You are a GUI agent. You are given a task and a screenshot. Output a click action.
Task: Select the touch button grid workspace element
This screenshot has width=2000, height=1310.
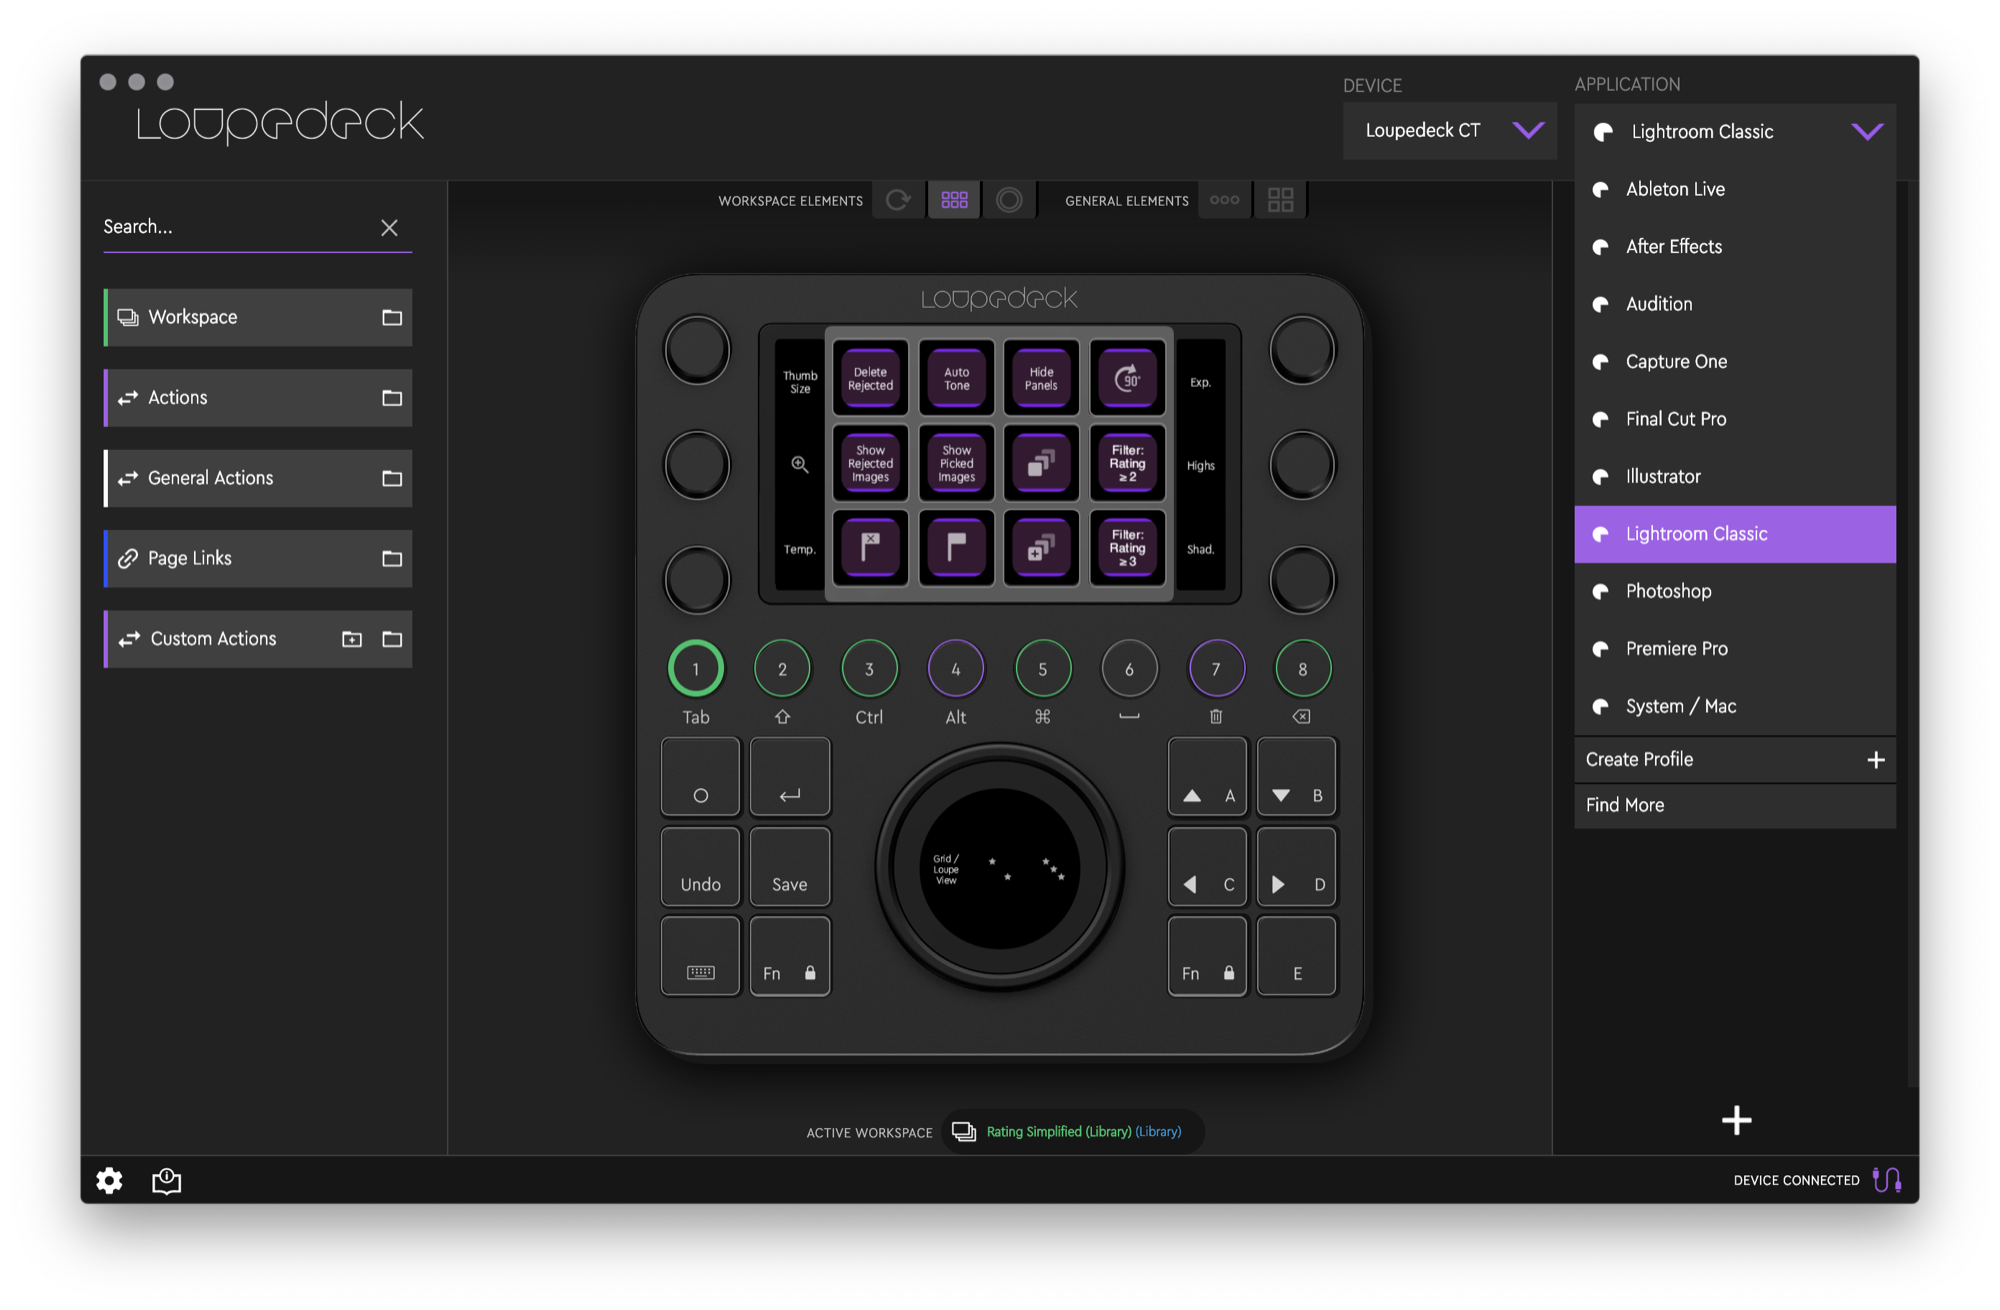point(954,200)
